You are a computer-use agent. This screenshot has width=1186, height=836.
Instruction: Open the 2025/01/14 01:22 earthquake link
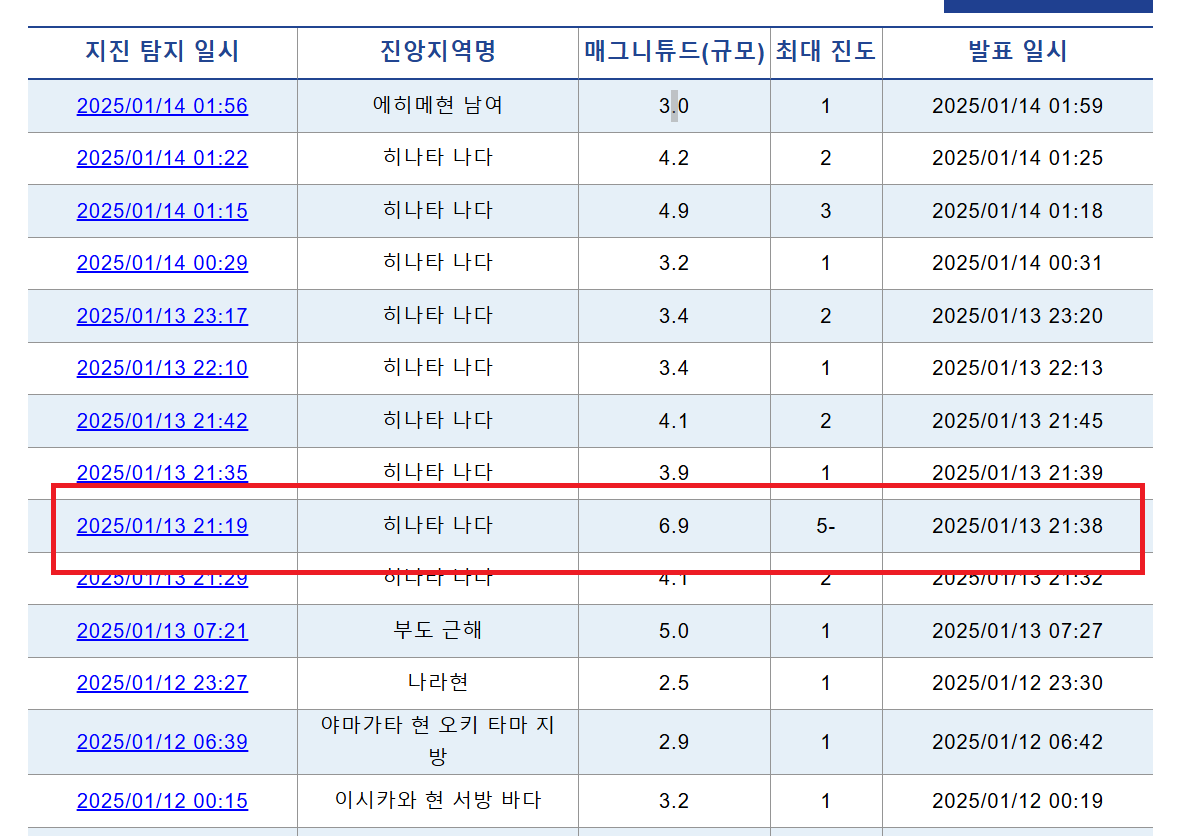click(162, 158)
